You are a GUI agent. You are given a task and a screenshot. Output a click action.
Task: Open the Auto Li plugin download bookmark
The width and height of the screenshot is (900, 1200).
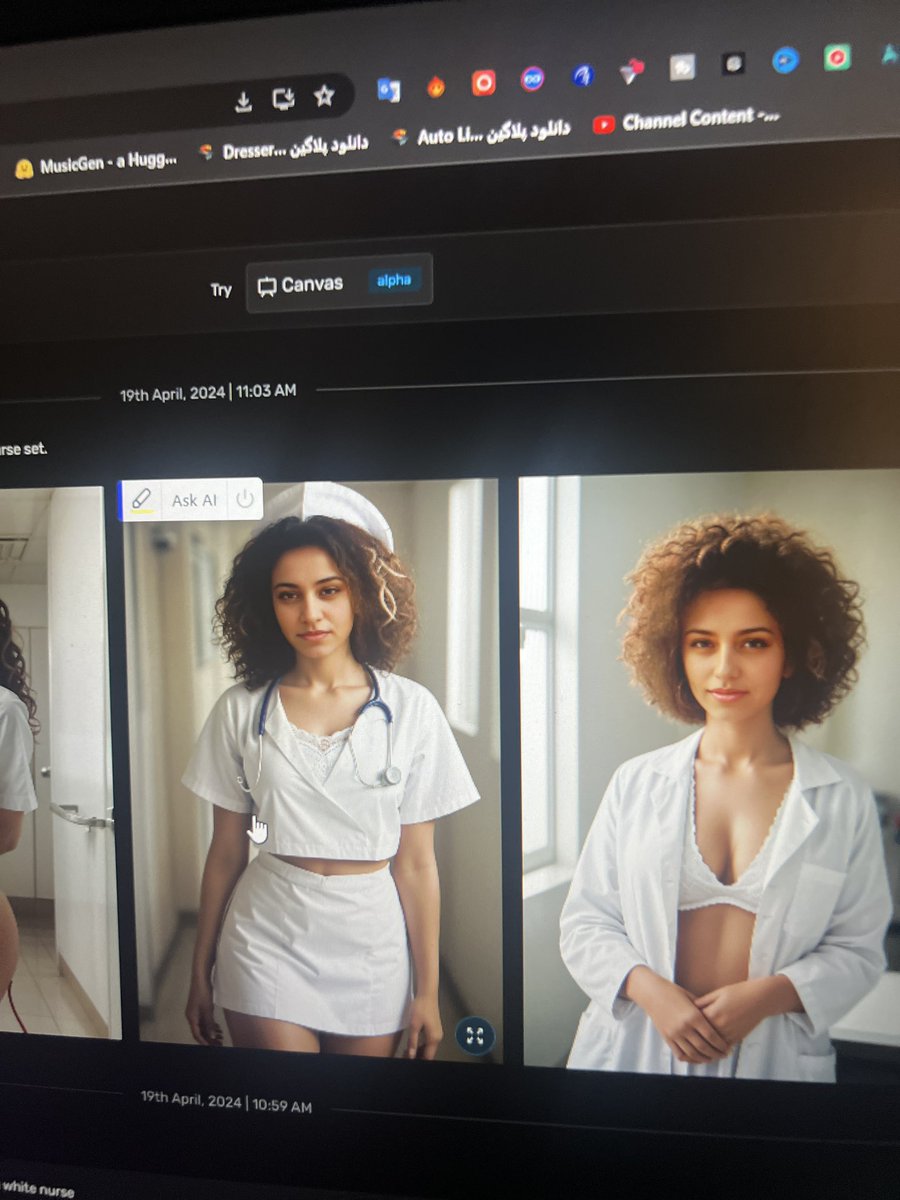[480, 132]
